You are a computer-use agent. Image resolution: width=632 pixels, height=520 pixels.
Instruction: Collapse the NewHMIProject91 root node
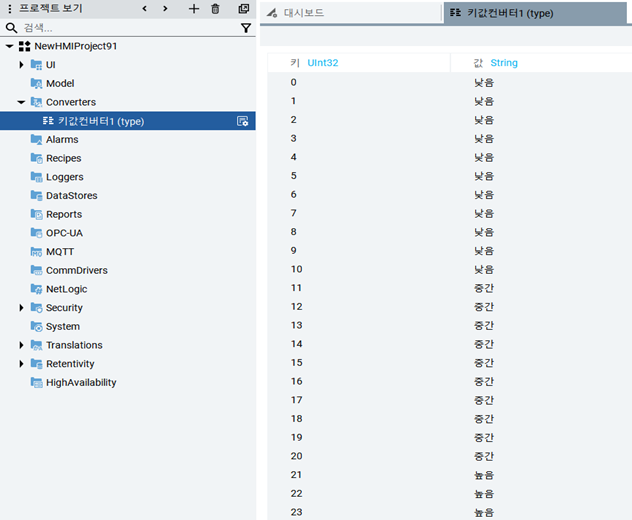9,46
